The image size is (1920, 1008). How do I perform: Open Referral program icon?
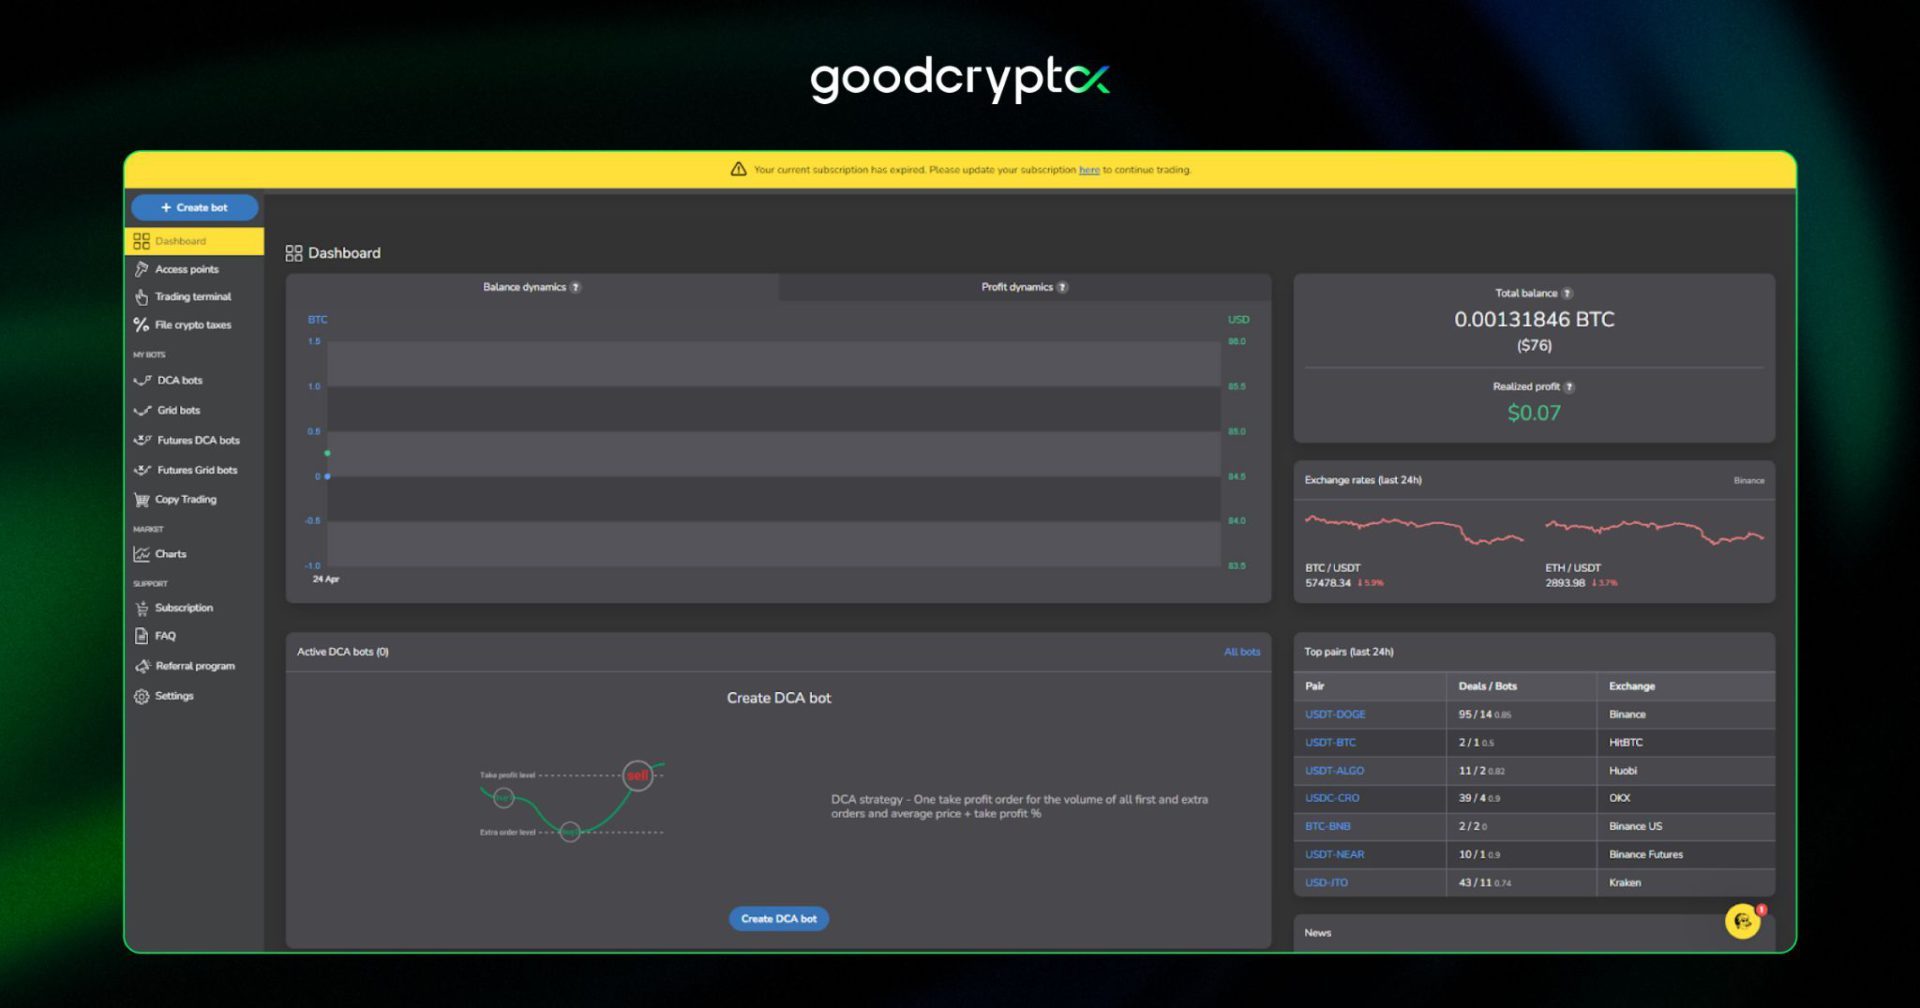pos(141,666)
